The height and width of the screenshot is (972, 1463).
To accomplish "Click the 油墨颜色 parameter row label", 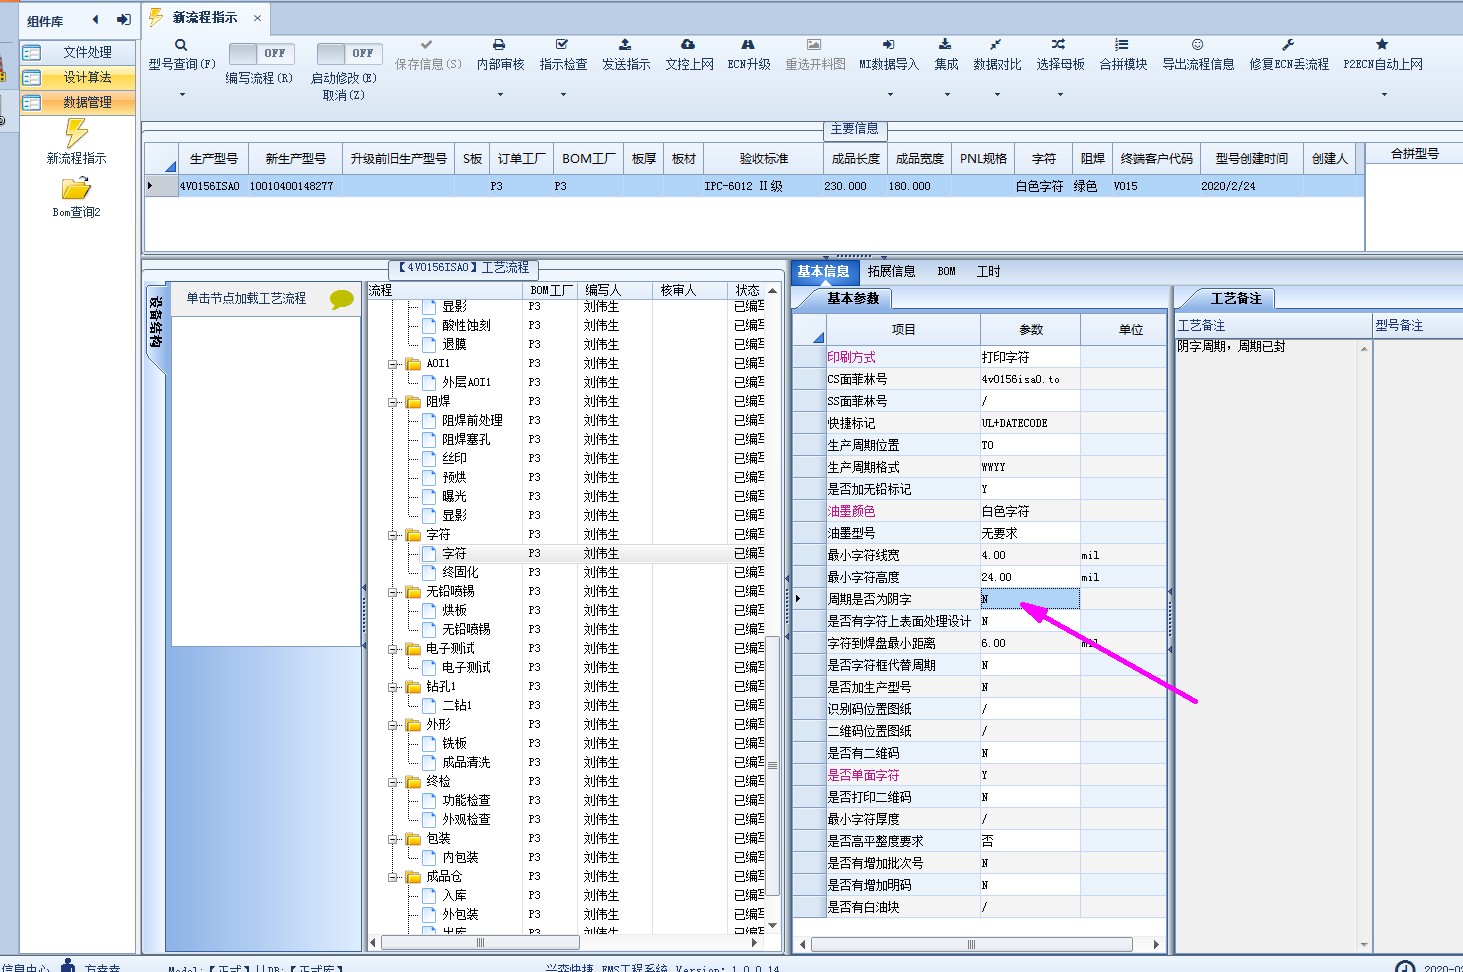I will 851,511.
